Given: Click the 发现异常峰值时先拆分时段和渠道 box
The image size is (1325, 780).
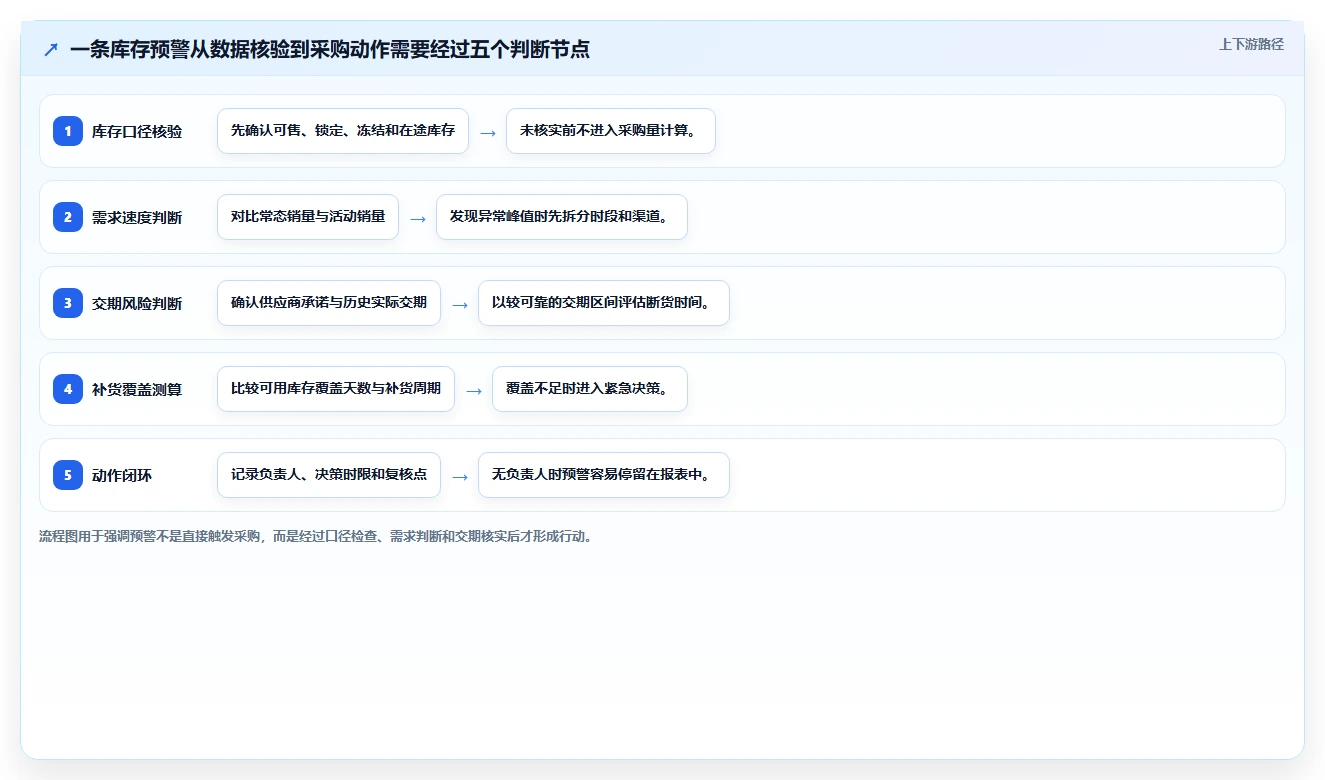Looking at the screenshot, I should (x=562, y=217).
